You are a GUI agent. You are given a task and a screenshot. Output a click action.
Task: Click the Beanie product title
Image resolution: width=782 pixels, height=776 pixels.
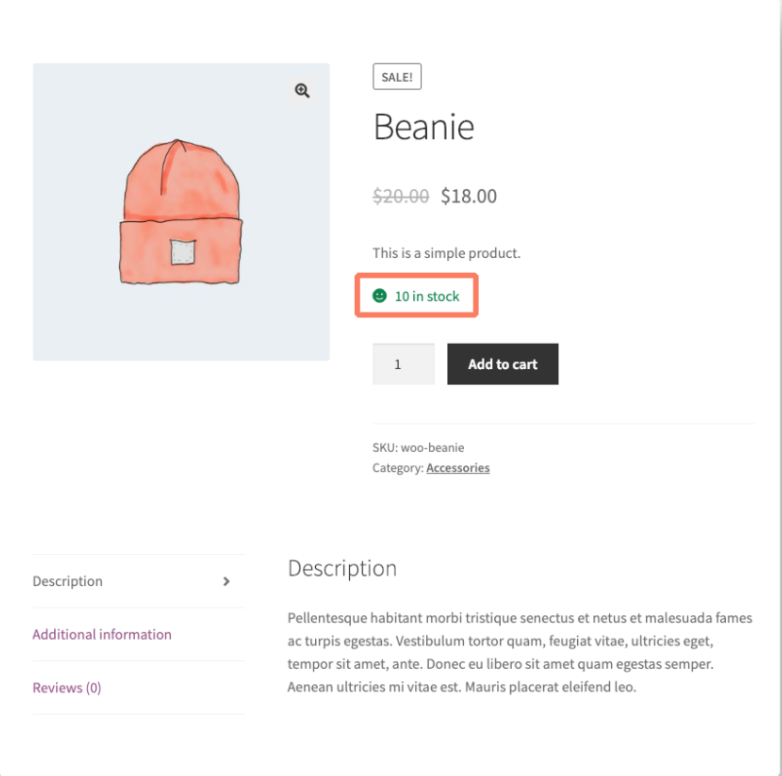[423, 127]
